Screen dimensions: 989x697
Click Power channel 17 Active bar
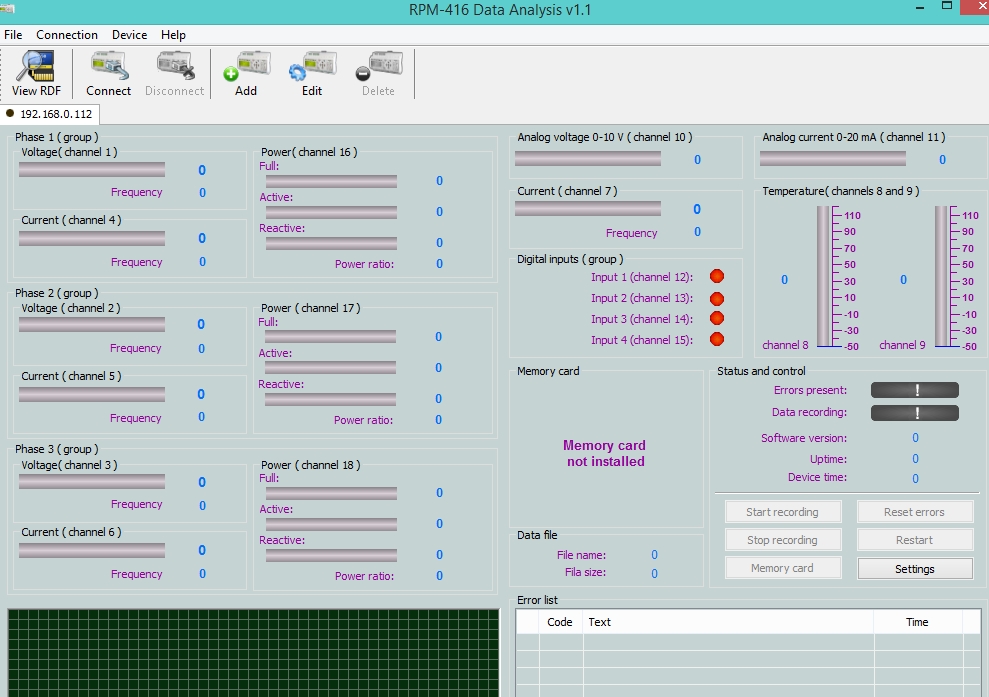[x=331, y=368]
